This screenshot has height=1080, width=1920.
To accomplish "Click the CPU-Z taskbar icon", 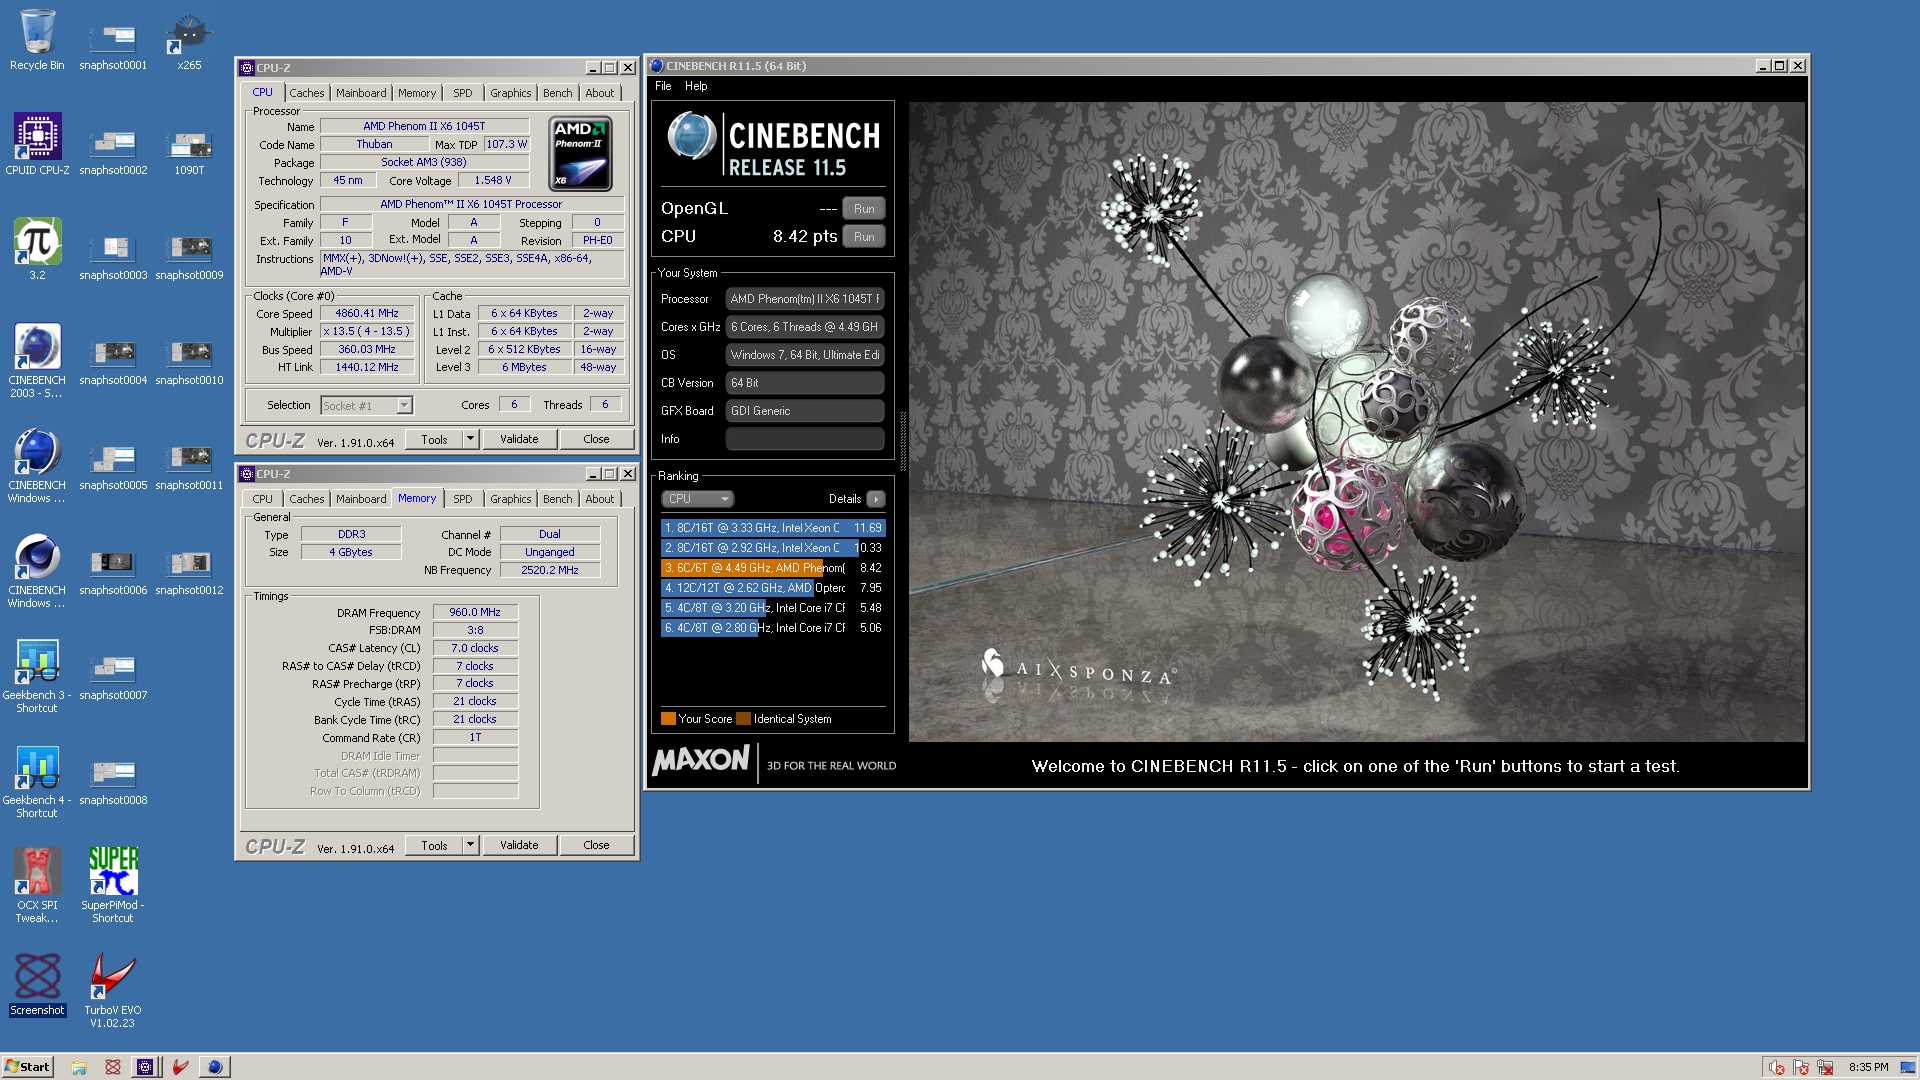I will [x=145, y=1067].
